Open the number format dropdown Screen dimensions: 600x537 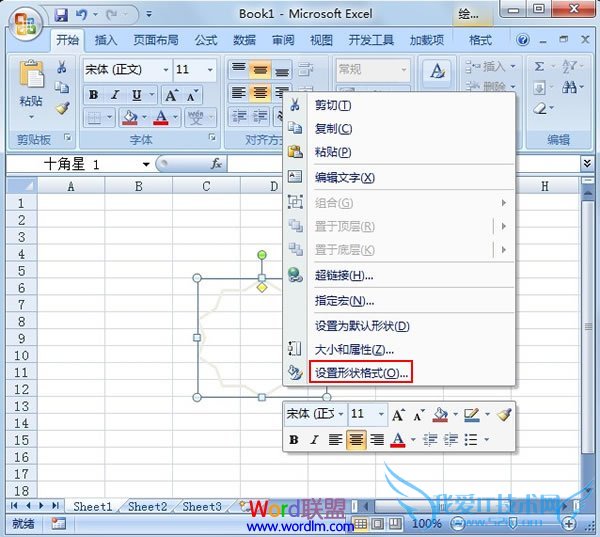point(404,70)
